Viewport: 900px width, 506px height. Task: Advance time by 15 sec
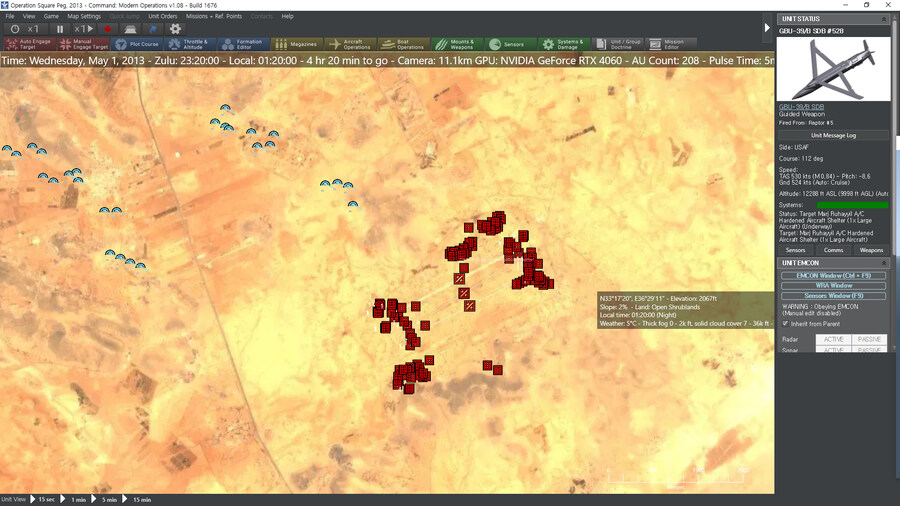pos(42,500)
